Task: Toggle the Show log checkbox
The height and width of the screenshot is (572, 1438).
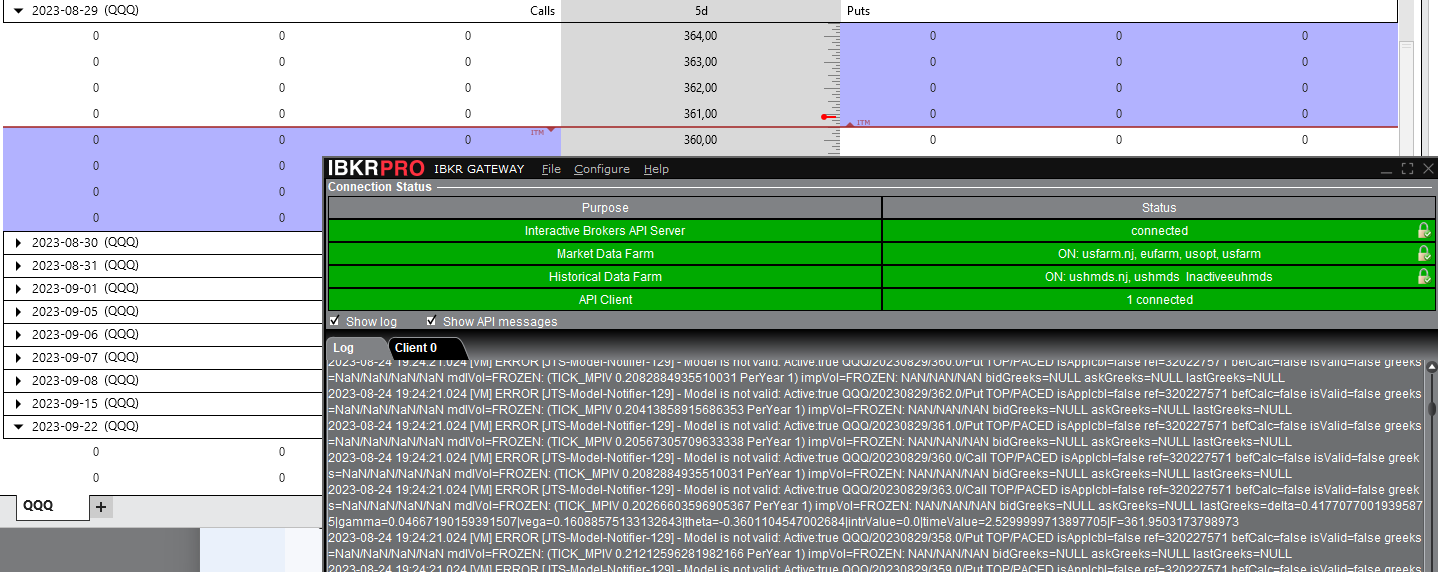Action: 334,321
